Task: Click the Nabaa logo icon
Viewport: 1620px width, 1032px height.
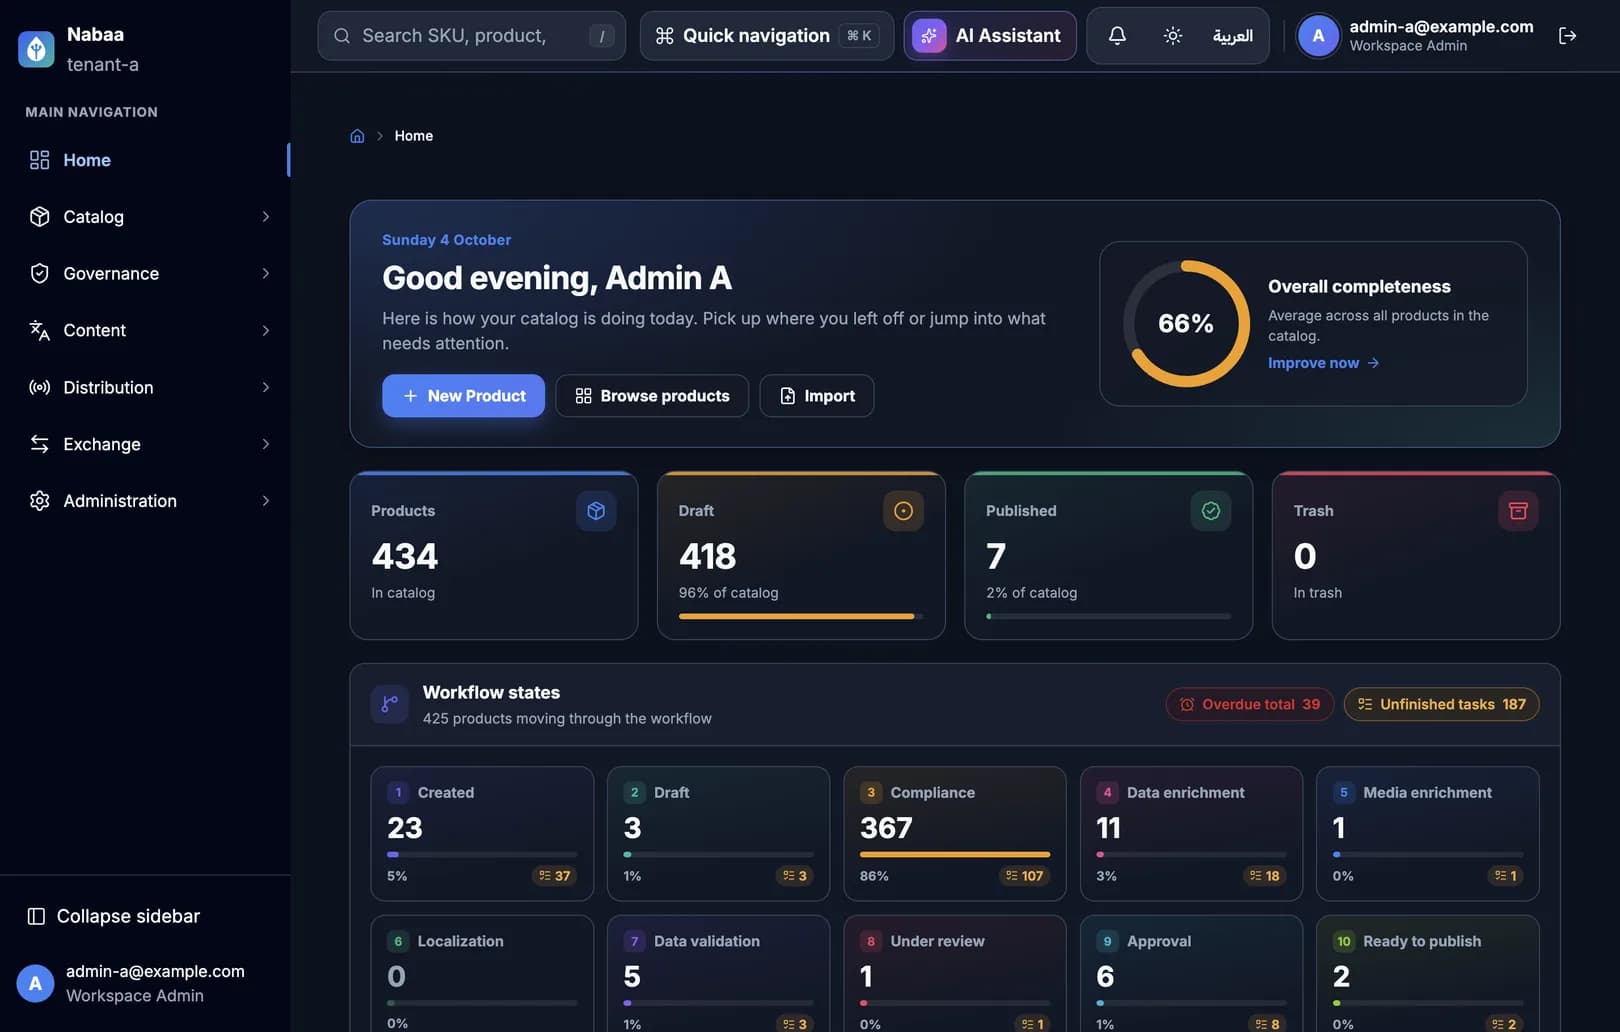Action: pos(36,49)
